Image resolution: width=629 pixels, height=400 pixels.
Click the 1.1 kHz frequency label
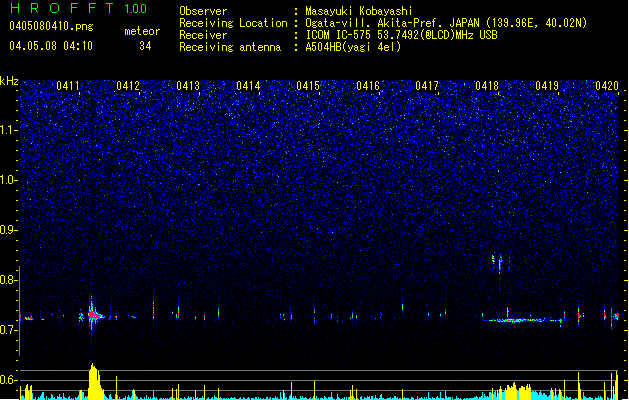(x=8, y=130)
